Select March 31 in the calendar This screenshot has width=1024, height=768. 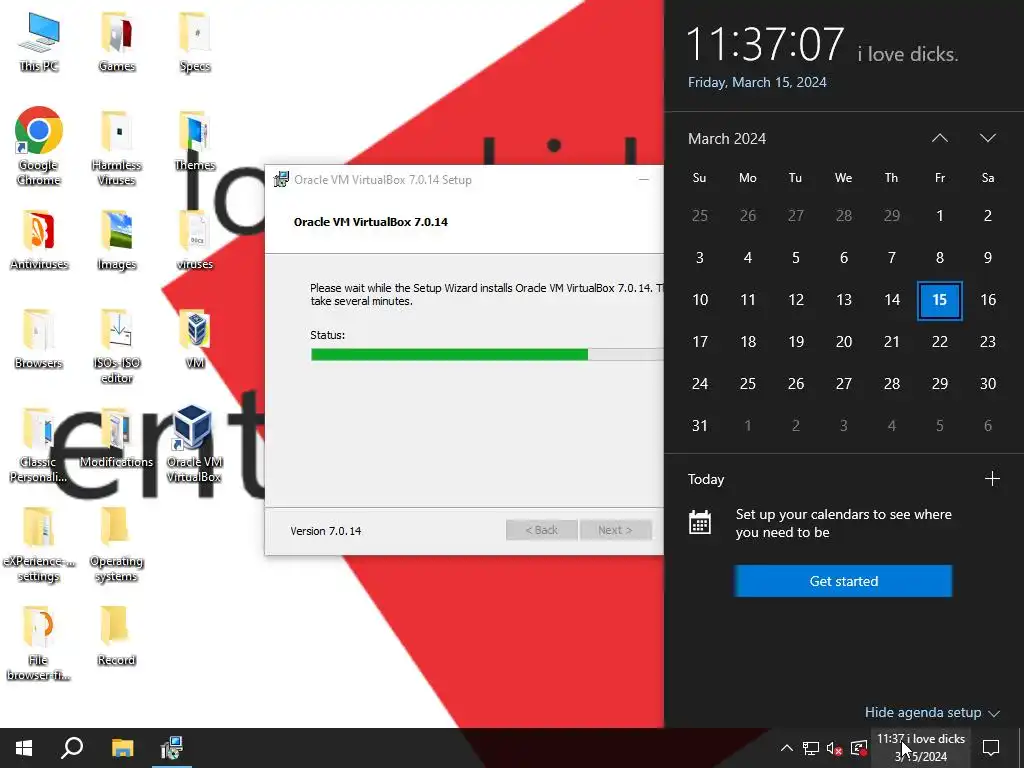(x=699, y=426)
